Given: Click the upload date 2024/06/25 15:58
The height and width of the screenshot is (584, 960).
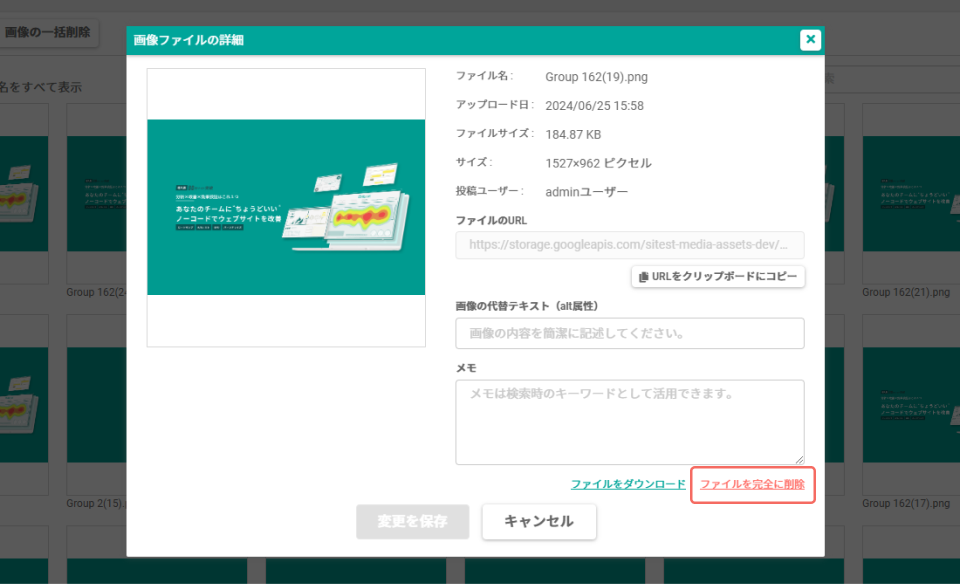Looking at the screenshot, I should coord(594,106).
